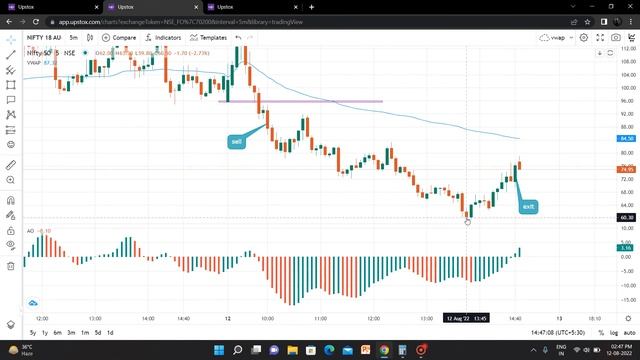This screenshot has height=360, width=640.
Task: Open the vwap layout cloud menu
Action: click(x=556, y=38)
